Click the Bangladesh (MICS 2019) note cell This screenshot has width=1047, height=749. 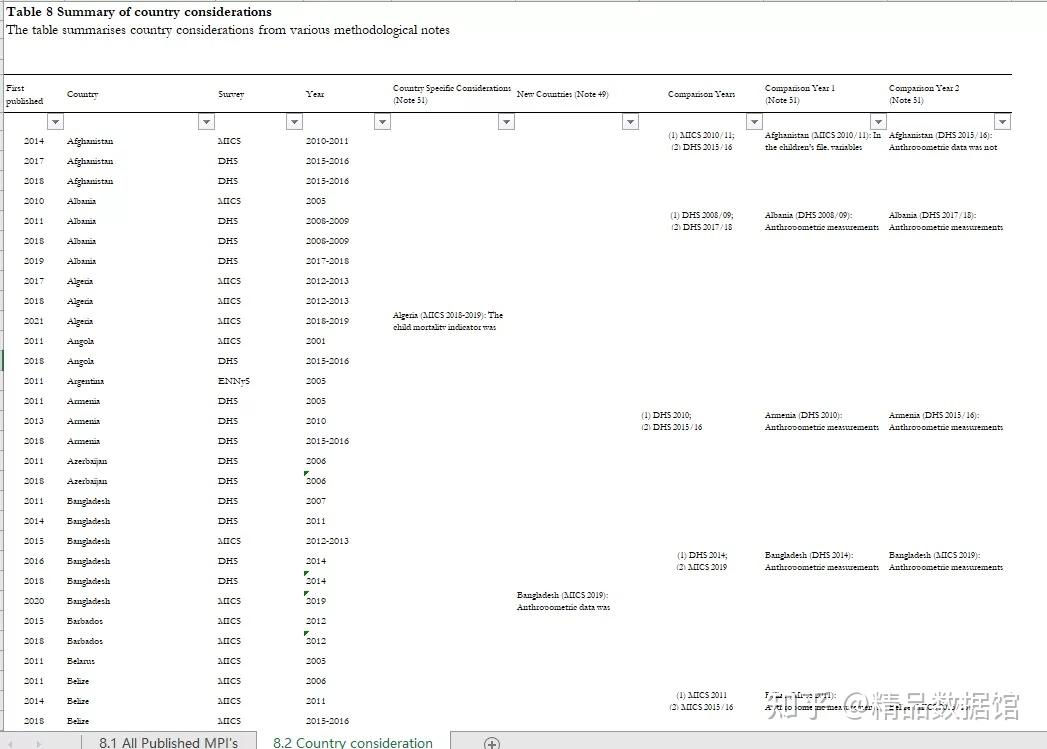(563, 600)
